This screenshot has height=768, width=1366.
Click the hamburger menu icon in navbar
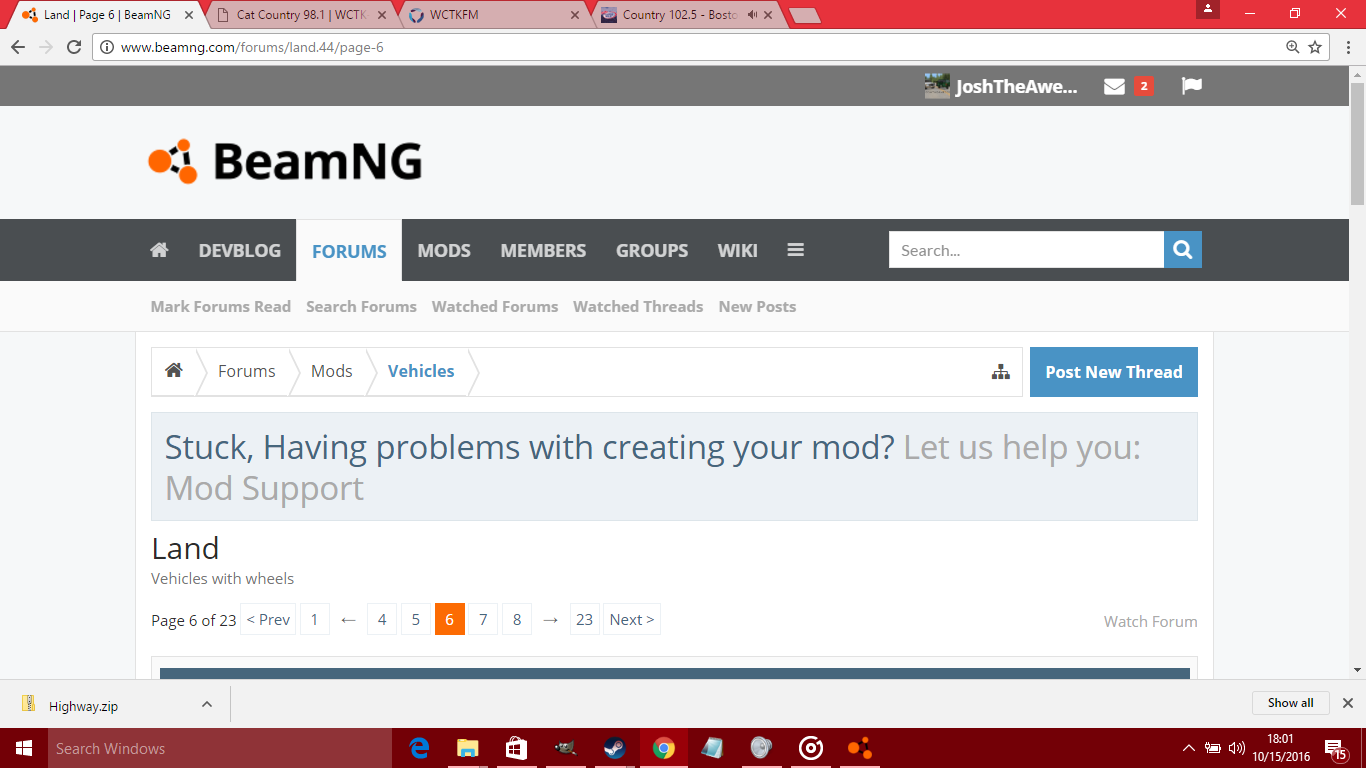[796, 250]
